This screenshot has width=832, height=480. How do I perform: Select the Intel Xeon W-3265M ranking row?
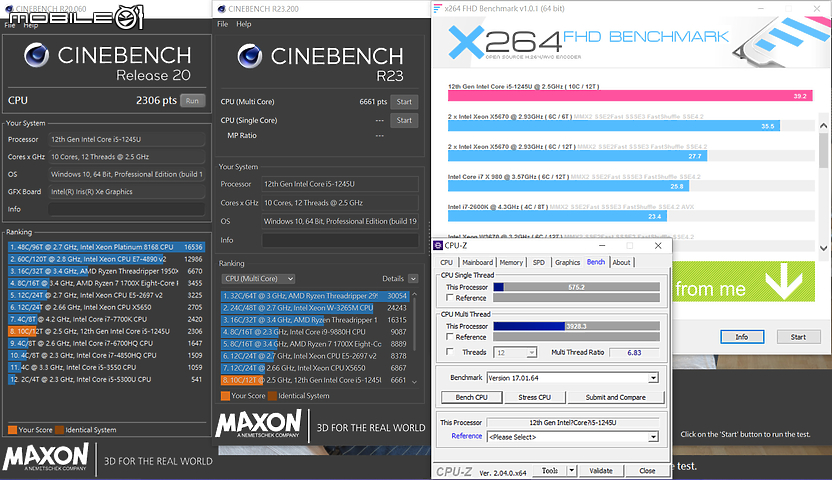tap(315, 308)
